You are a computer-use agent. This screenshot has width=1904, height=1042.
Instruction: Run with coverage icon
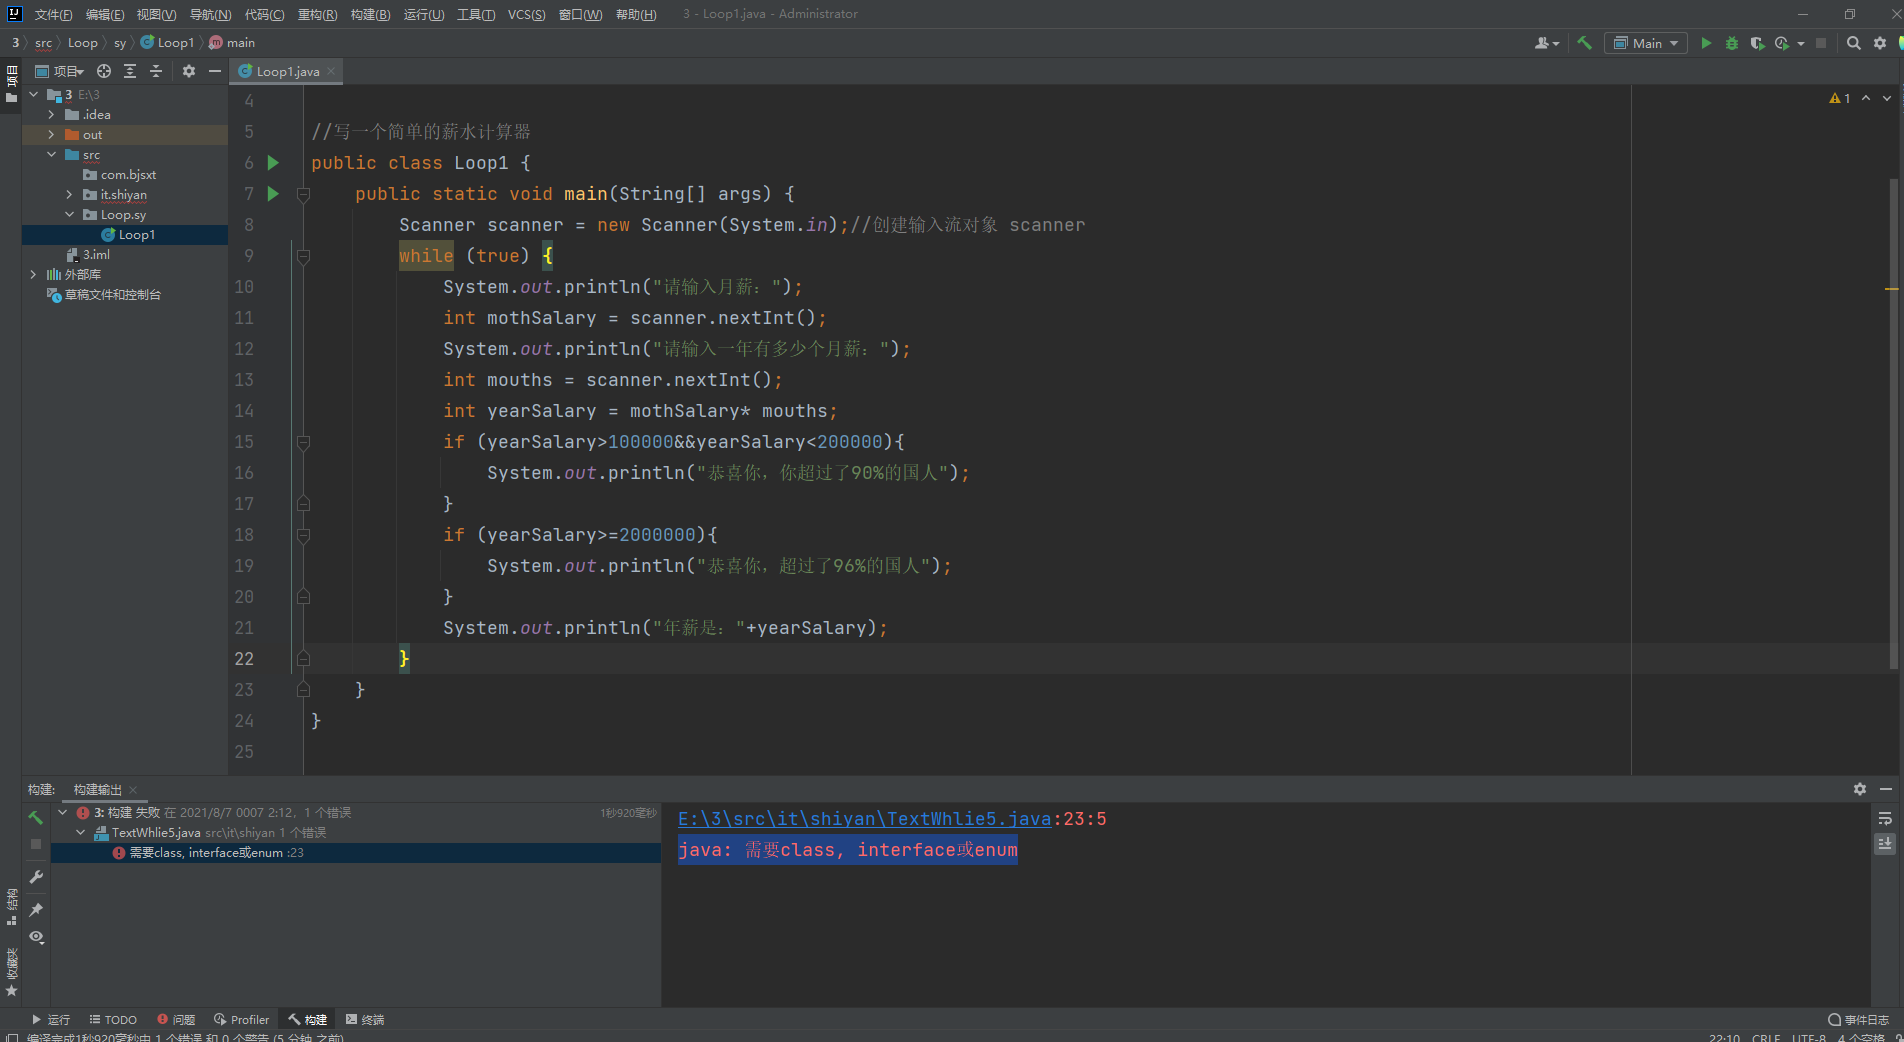[x=1757, y=43]
